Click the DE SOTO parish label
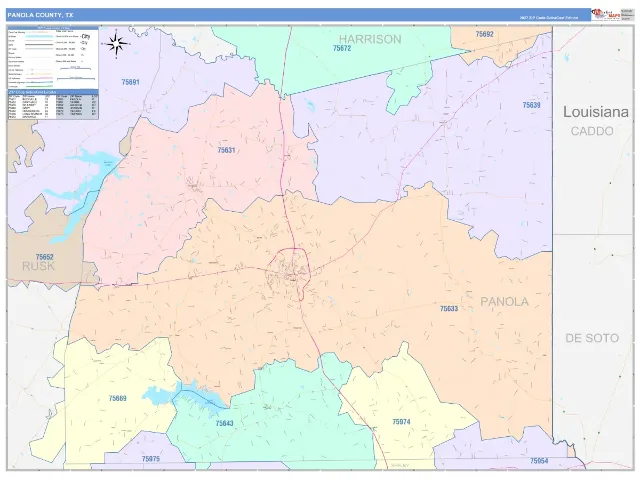The height and width of the screenshot is (480, 640). (592, 338)
